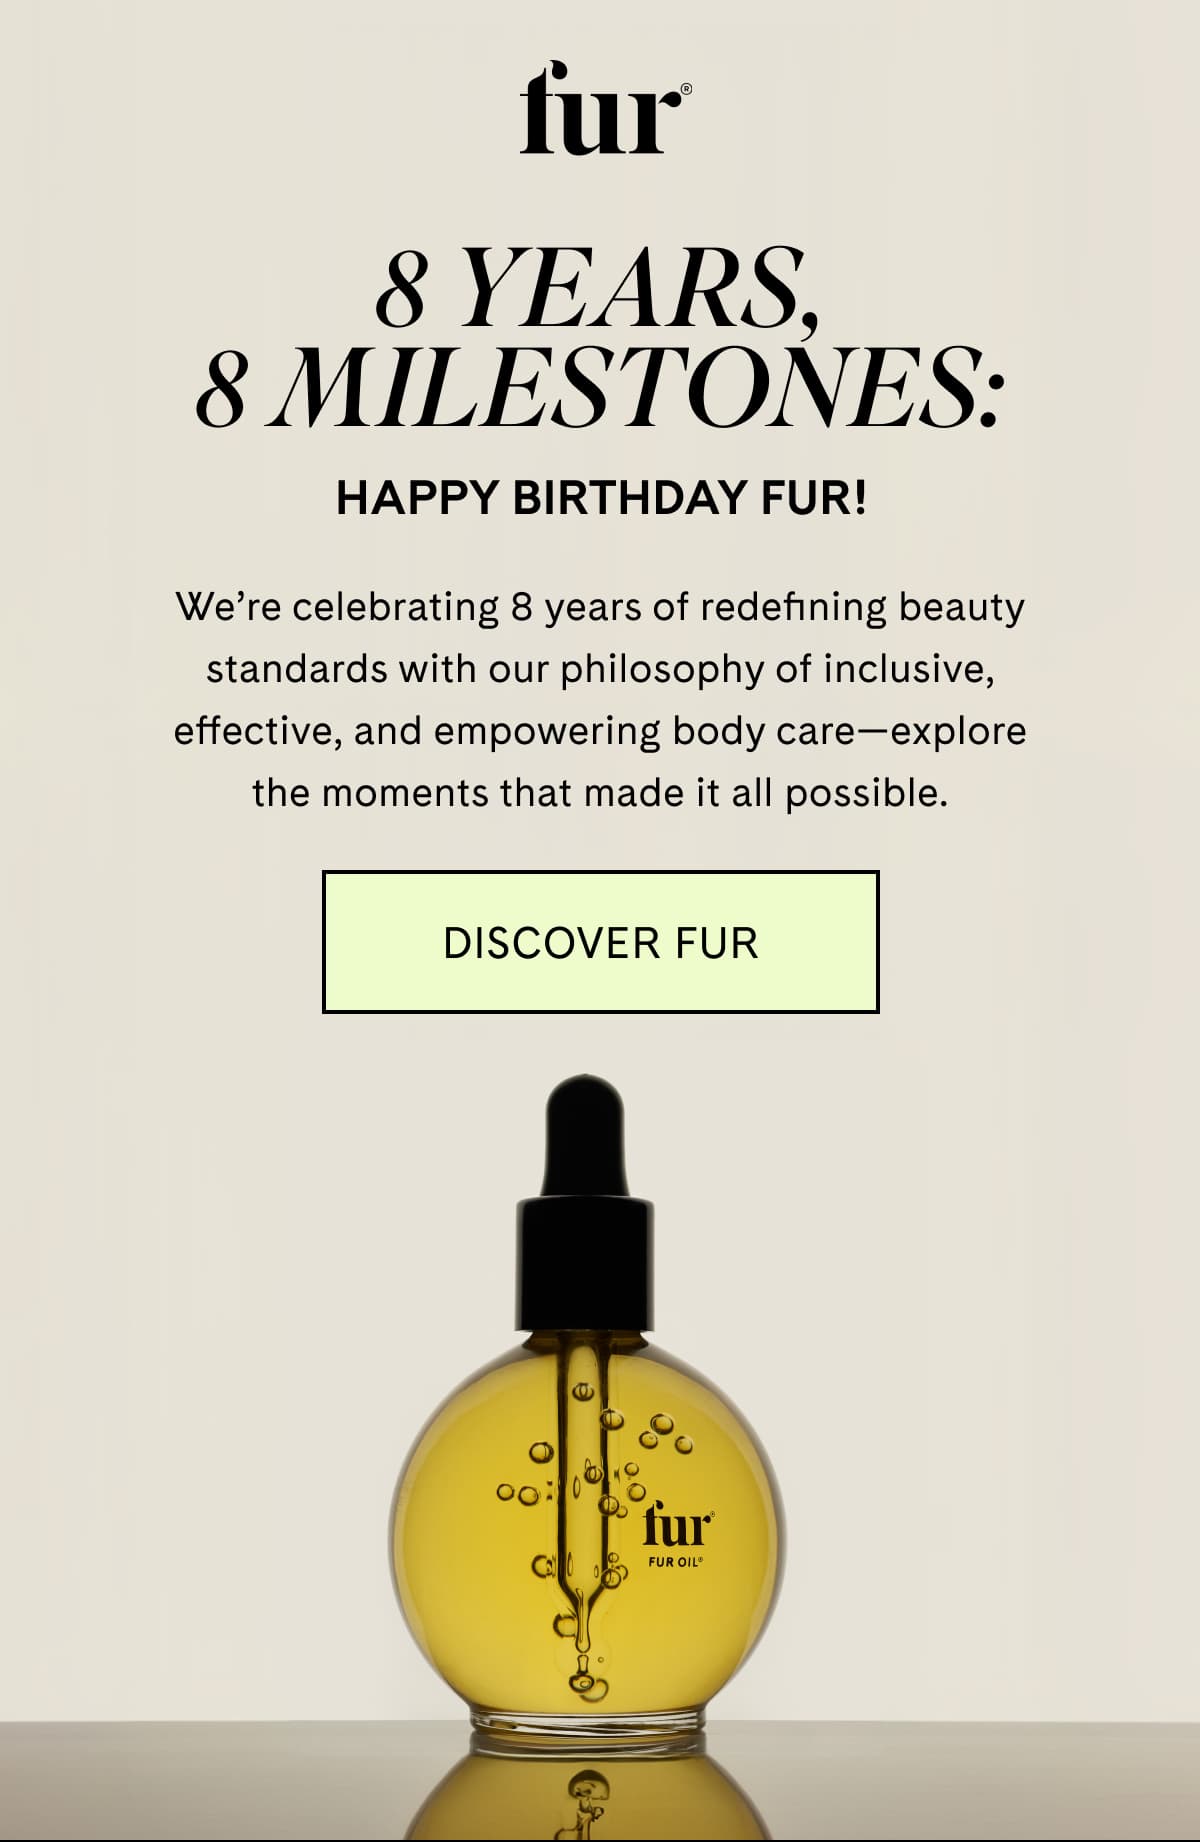The width and height of the screenshot is (1200, 1842).
Task: Click the clear glass base of the bottle
Action: click(x=587, y=1721)
